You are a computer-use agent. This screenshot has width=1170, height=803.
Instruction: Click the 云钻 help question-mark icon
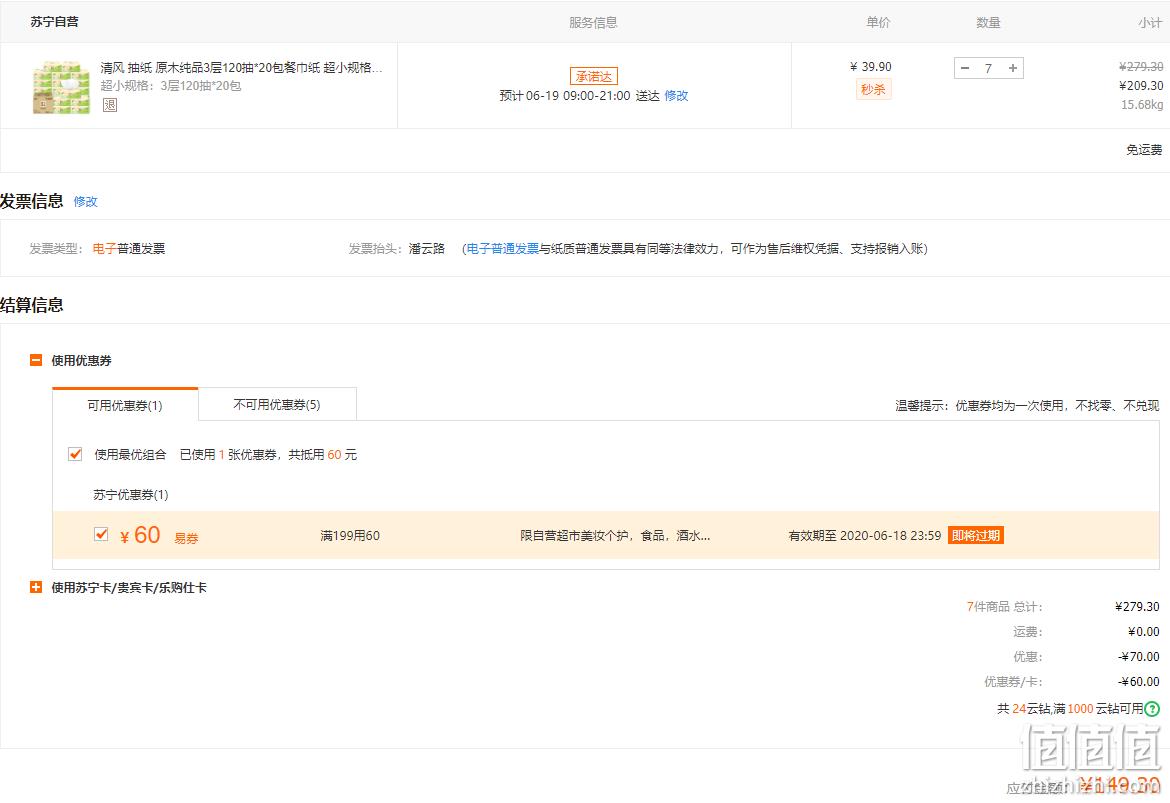tap(1152, 708)
